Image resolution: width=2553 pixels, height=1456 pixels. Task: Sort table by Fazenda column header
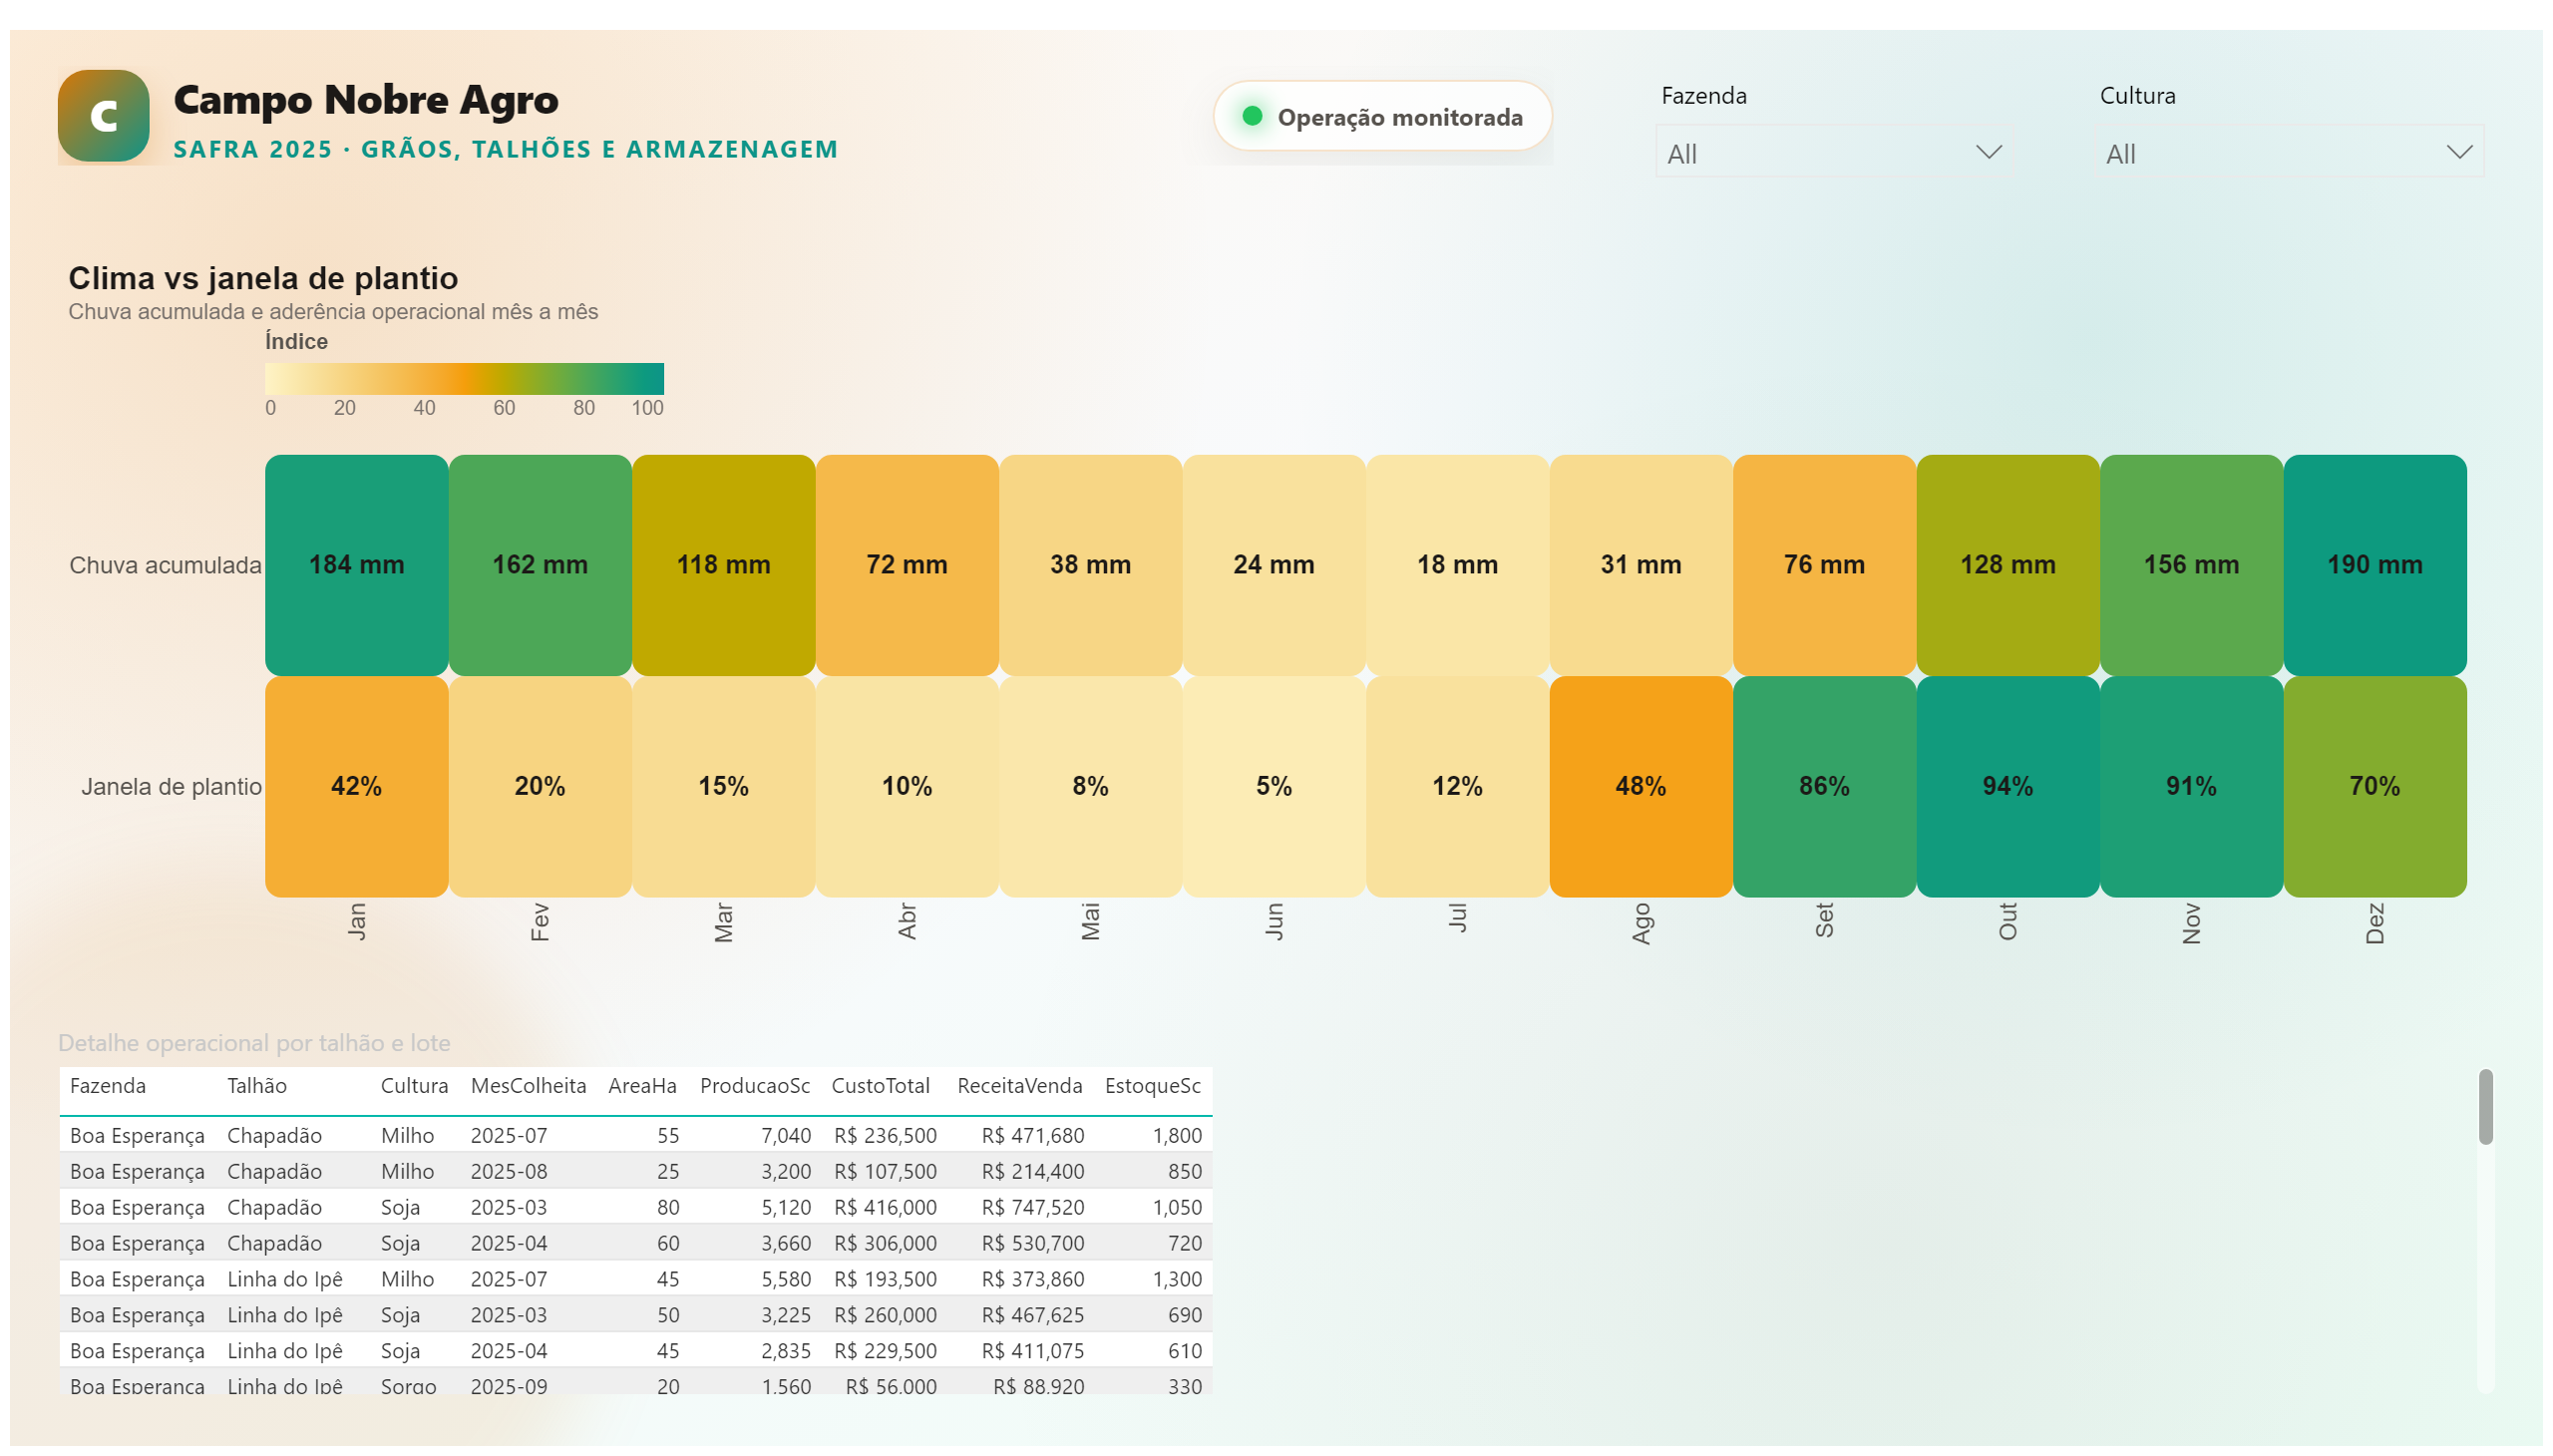[x=108, y=1086]
